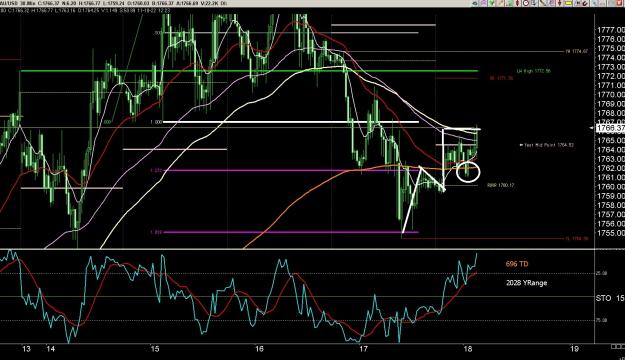Click the 1.272 Fibonacci level label
This screenshot has width=625, height=360.
[156, 170]
